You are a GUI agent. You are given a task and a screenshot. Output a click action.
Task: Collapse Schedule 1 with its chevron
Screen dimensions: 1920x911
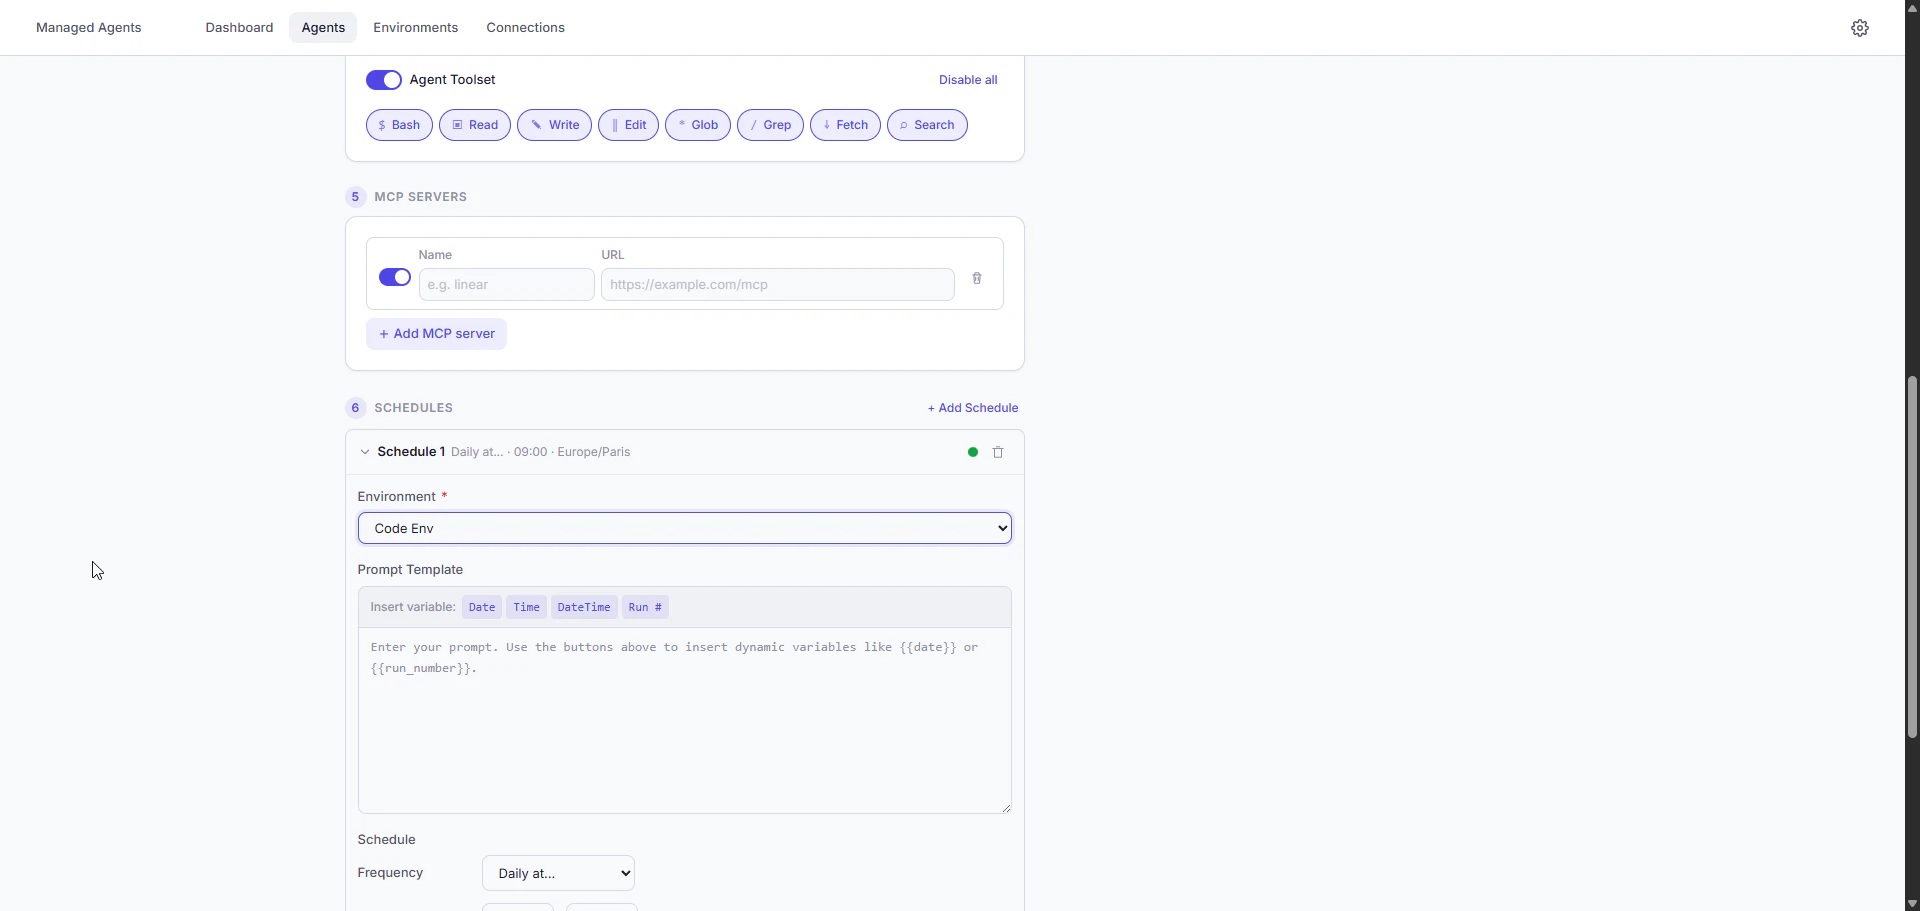click(365, 452)
